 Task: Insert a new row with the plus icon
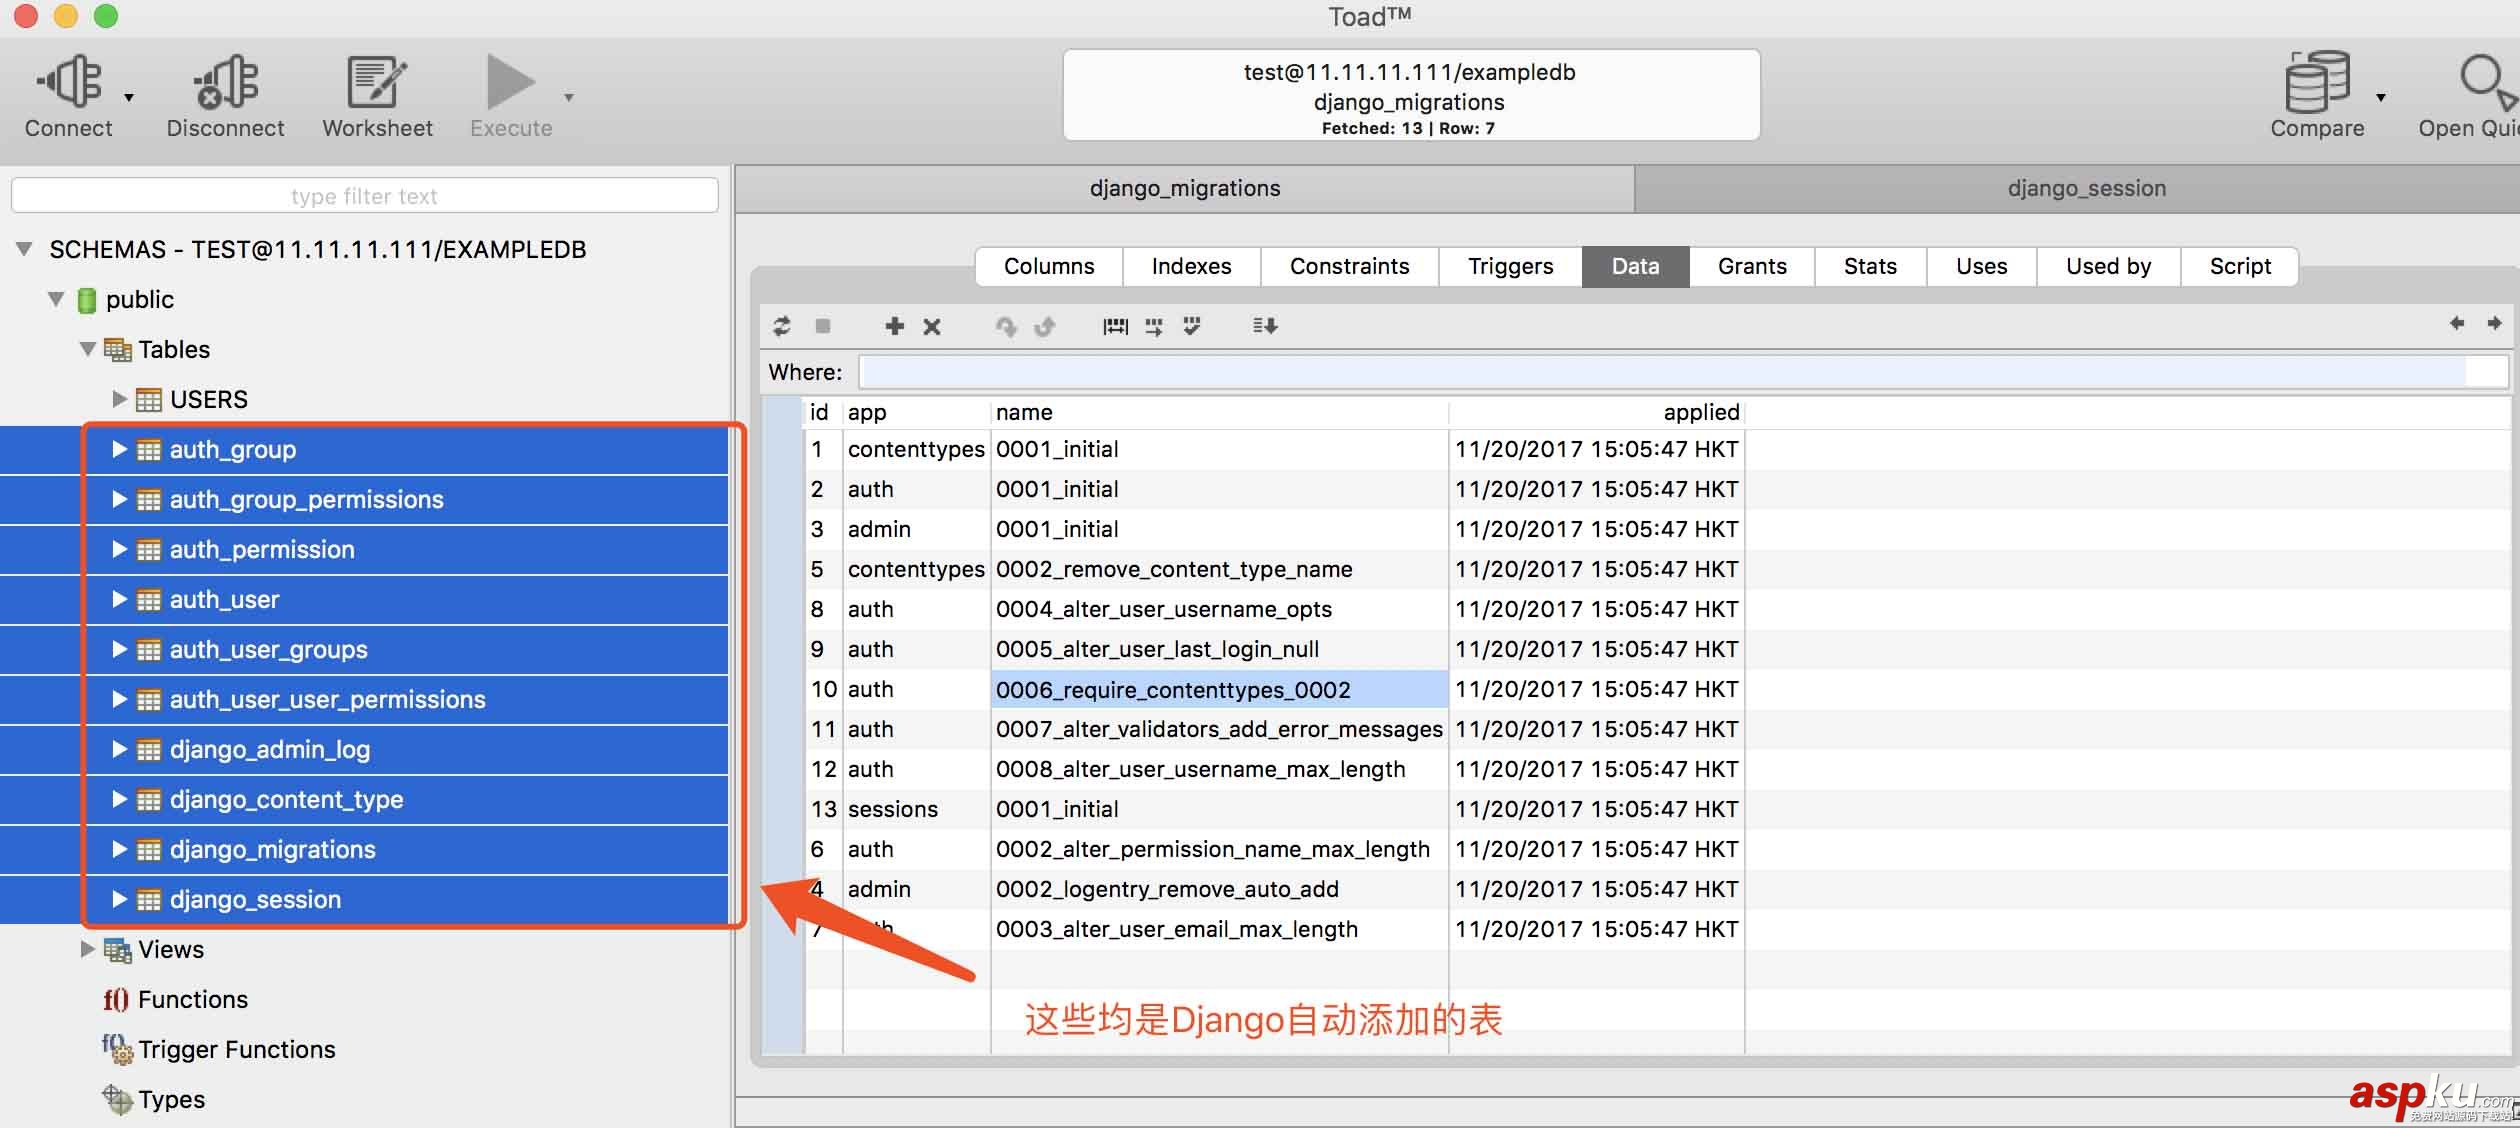click(x=893, y=326)
